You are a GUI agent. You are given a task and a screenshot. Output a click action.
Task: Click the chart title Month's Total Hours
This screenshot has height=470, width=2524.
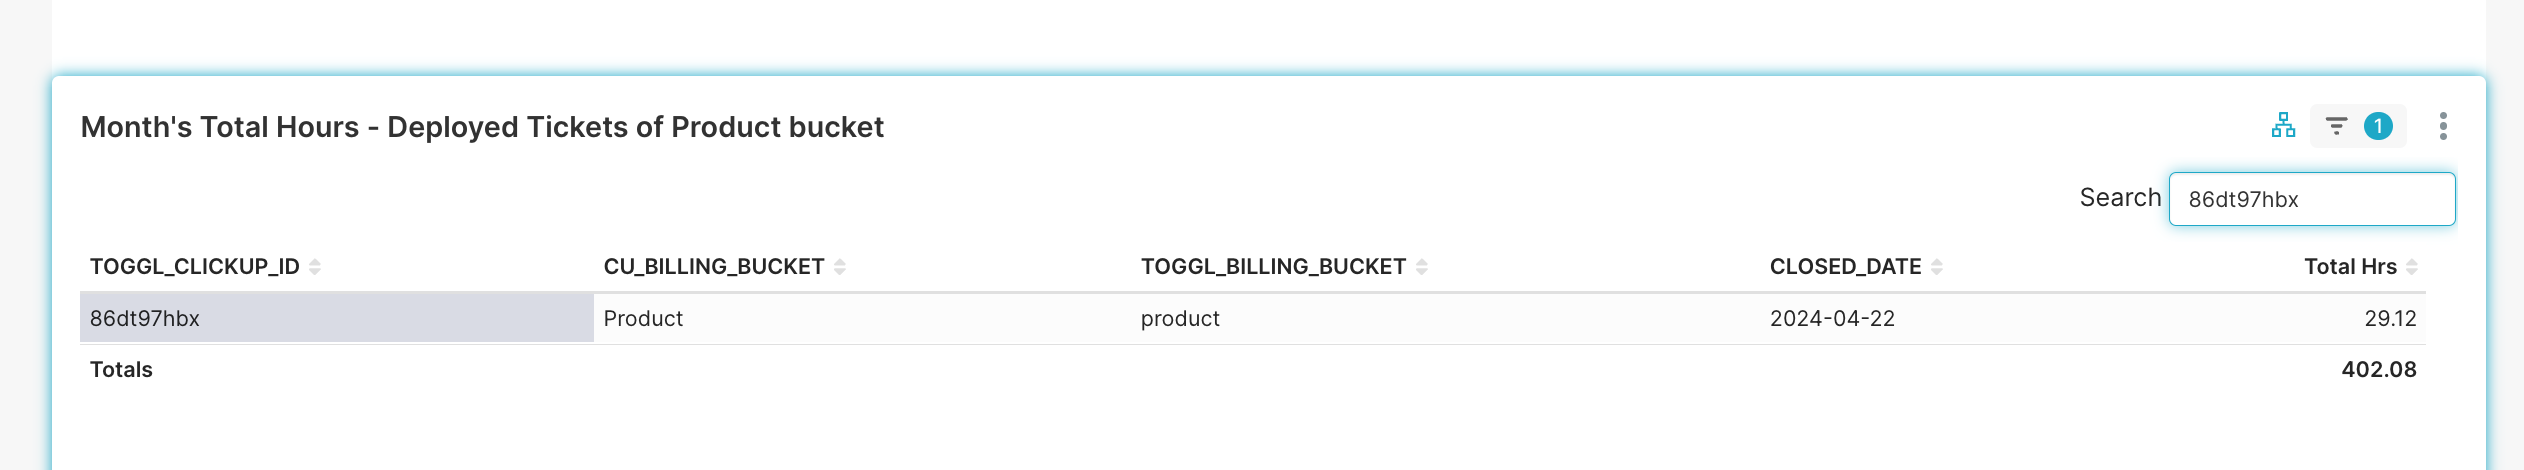(220, 127)
